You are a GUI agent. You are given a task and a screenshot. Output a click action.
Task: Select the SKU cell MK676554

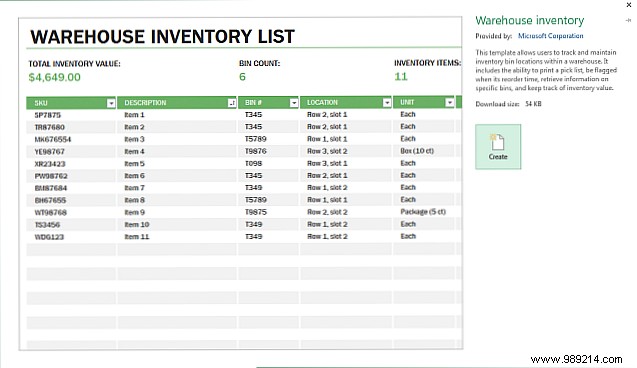pyautogui.click(x=53, y=139)
